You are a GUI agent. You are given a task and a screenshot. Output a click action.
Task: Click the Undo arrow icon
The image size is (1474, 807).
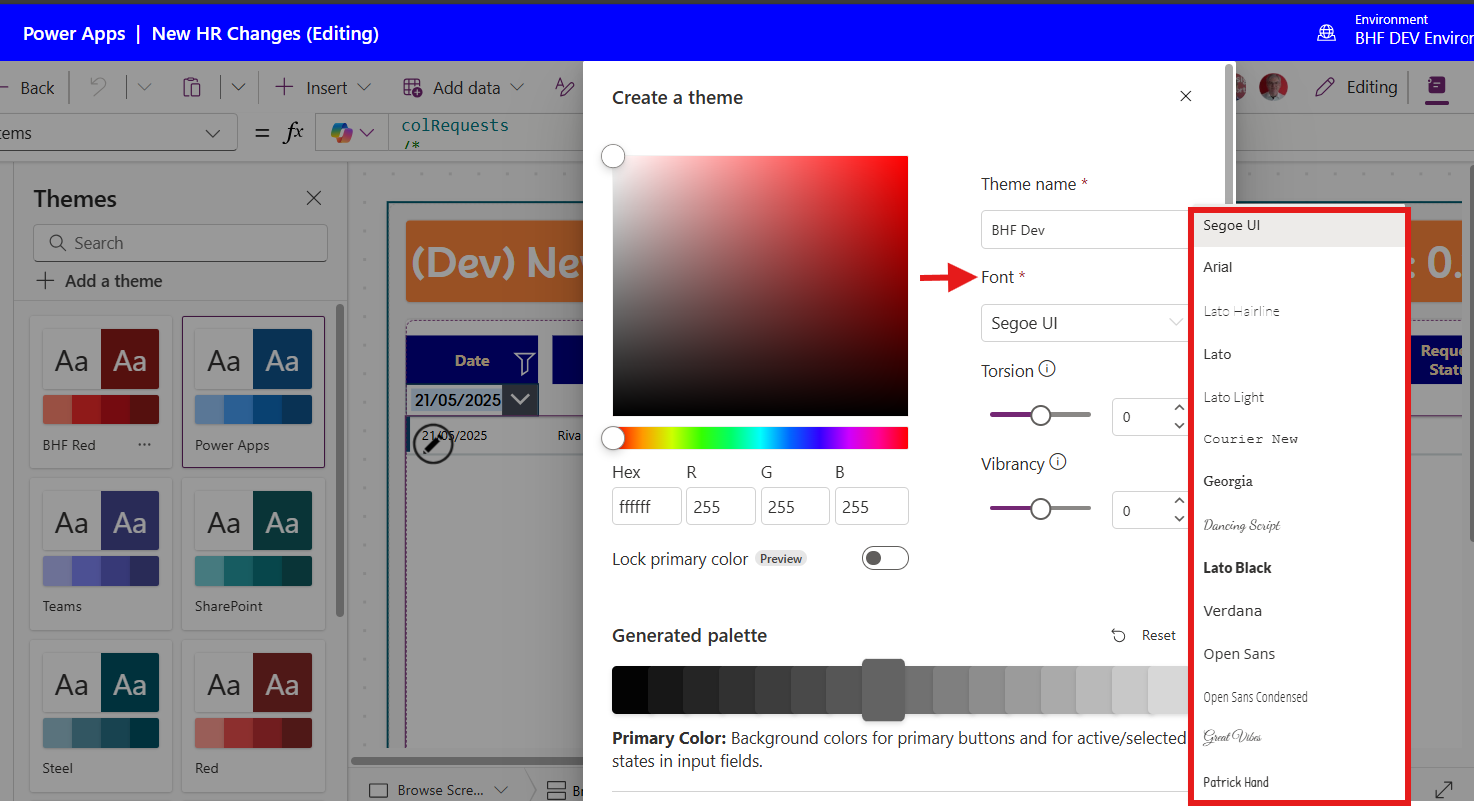pos(98,87)
